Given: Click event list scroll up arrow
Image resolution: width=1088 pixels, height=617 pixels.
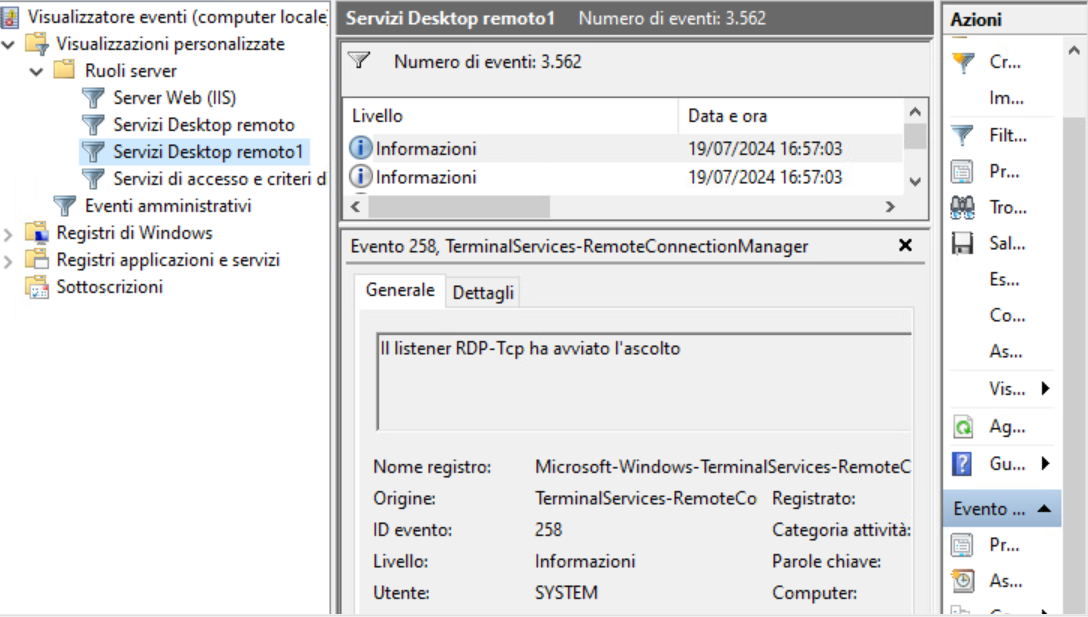Looking at the screenshot, I should [915, 112].
